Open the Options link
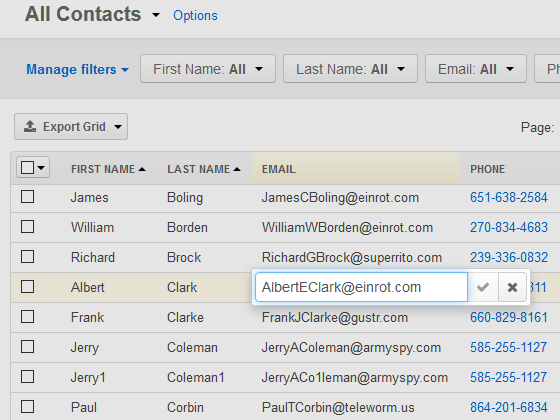 tap(195, 15)
